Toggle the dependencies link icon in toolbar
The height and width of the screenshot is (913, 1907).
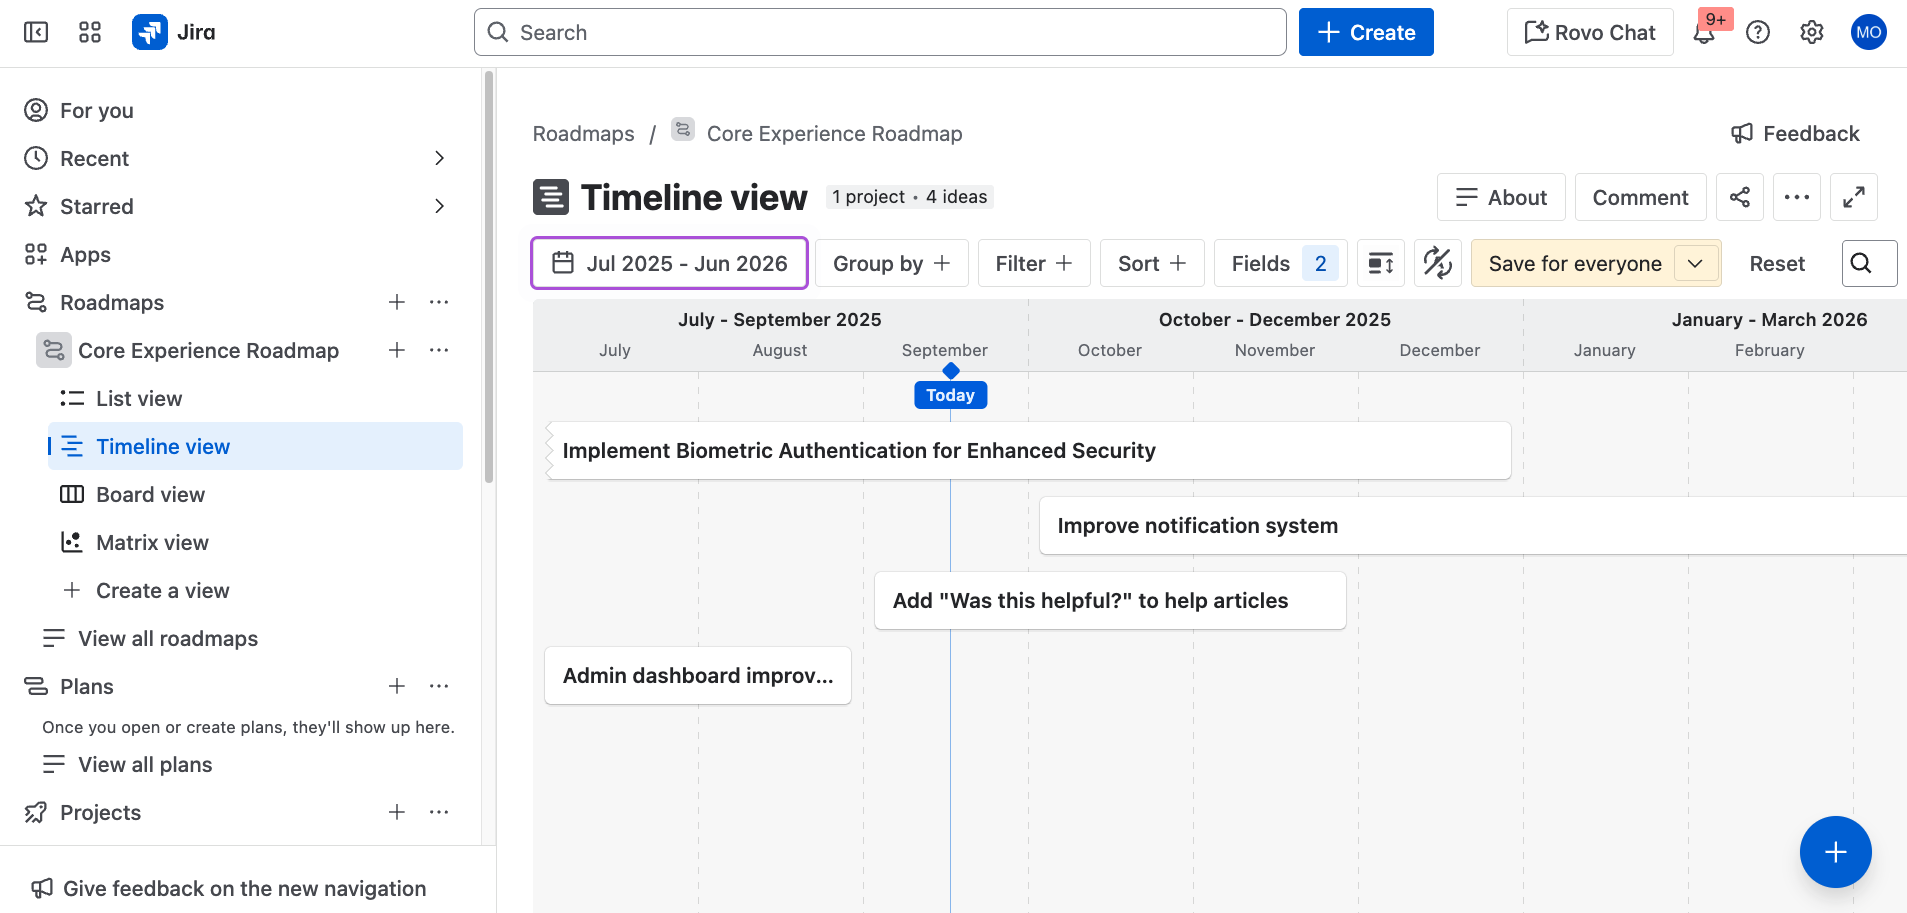click(x=1438, y=263)
